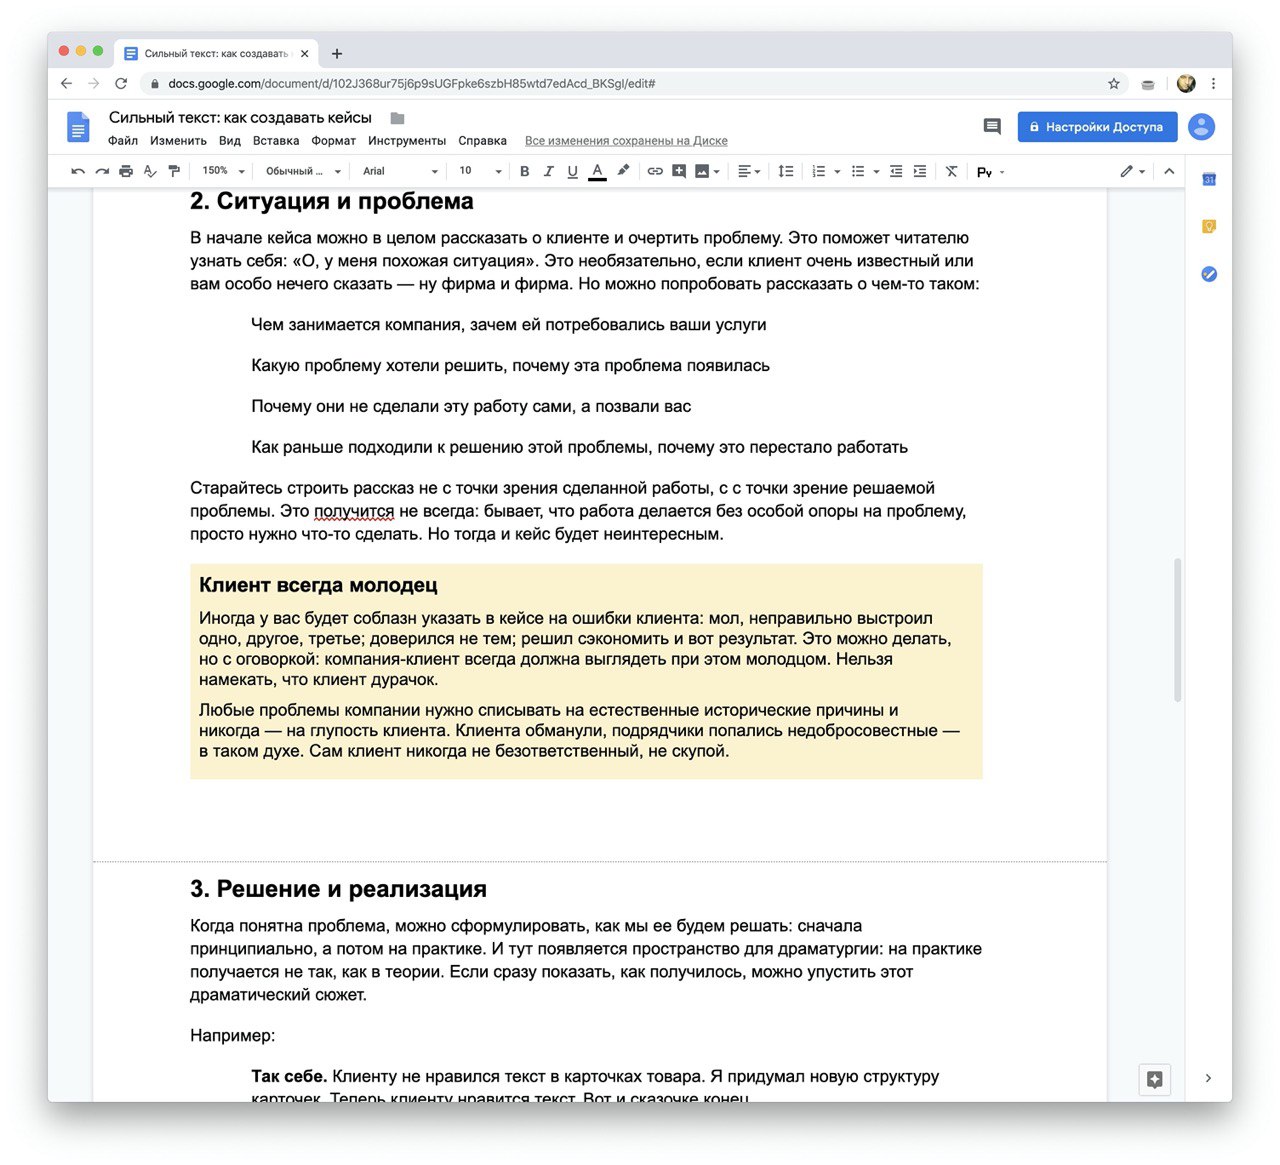Open the Chrome three-dot menu
The image size is (1280, 1165).
(x=1213, y=84)
